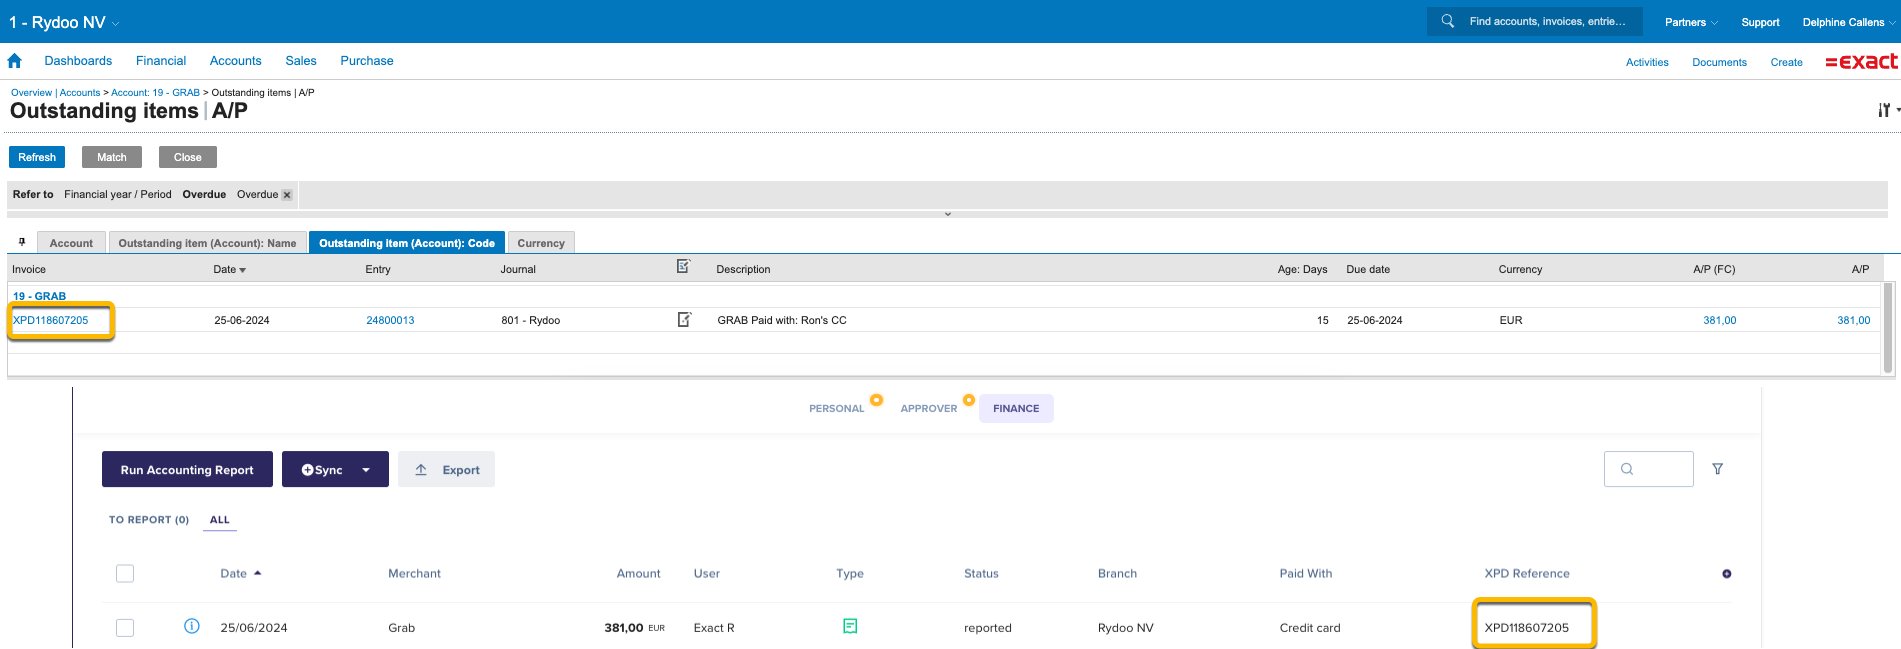Switch to the Currency tab
This screenshot has width=1901, height=649.
coord(540,243)
